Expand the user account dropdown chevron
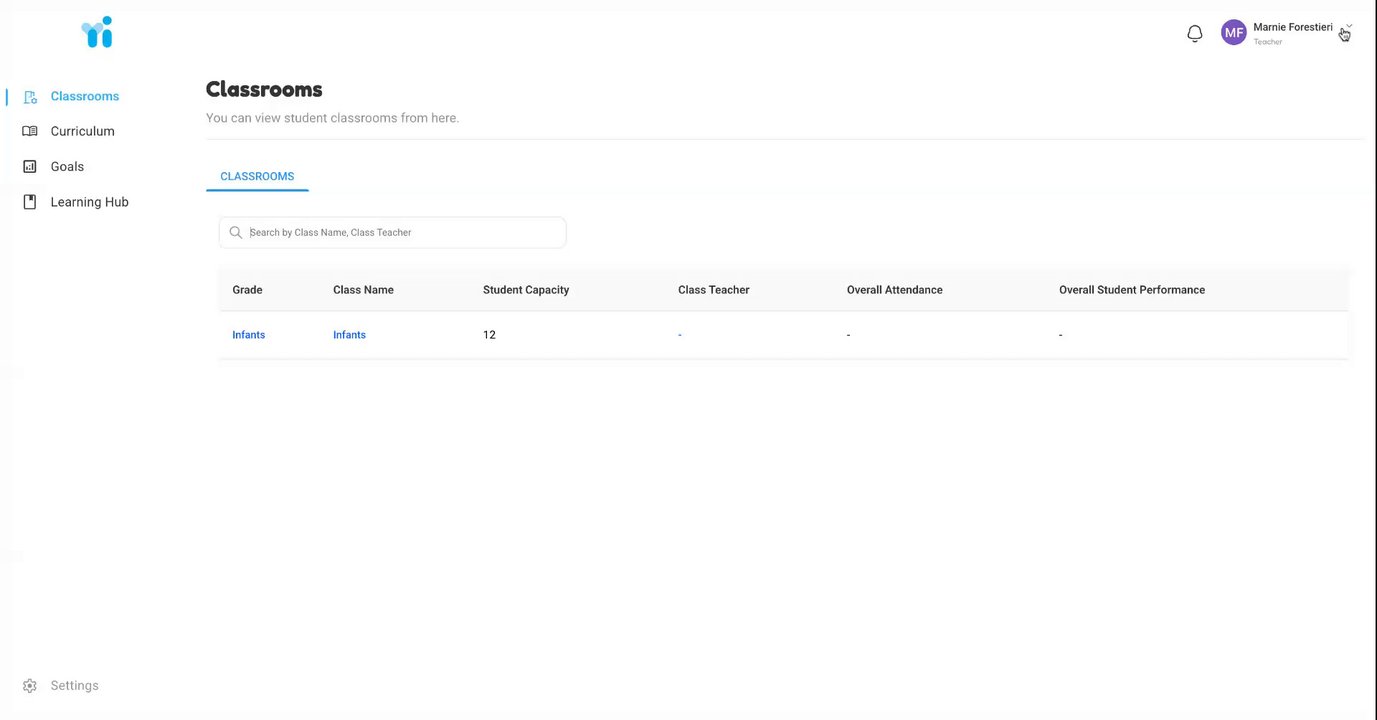This screenshot has height=720, width=1377. coord(1349,27)
